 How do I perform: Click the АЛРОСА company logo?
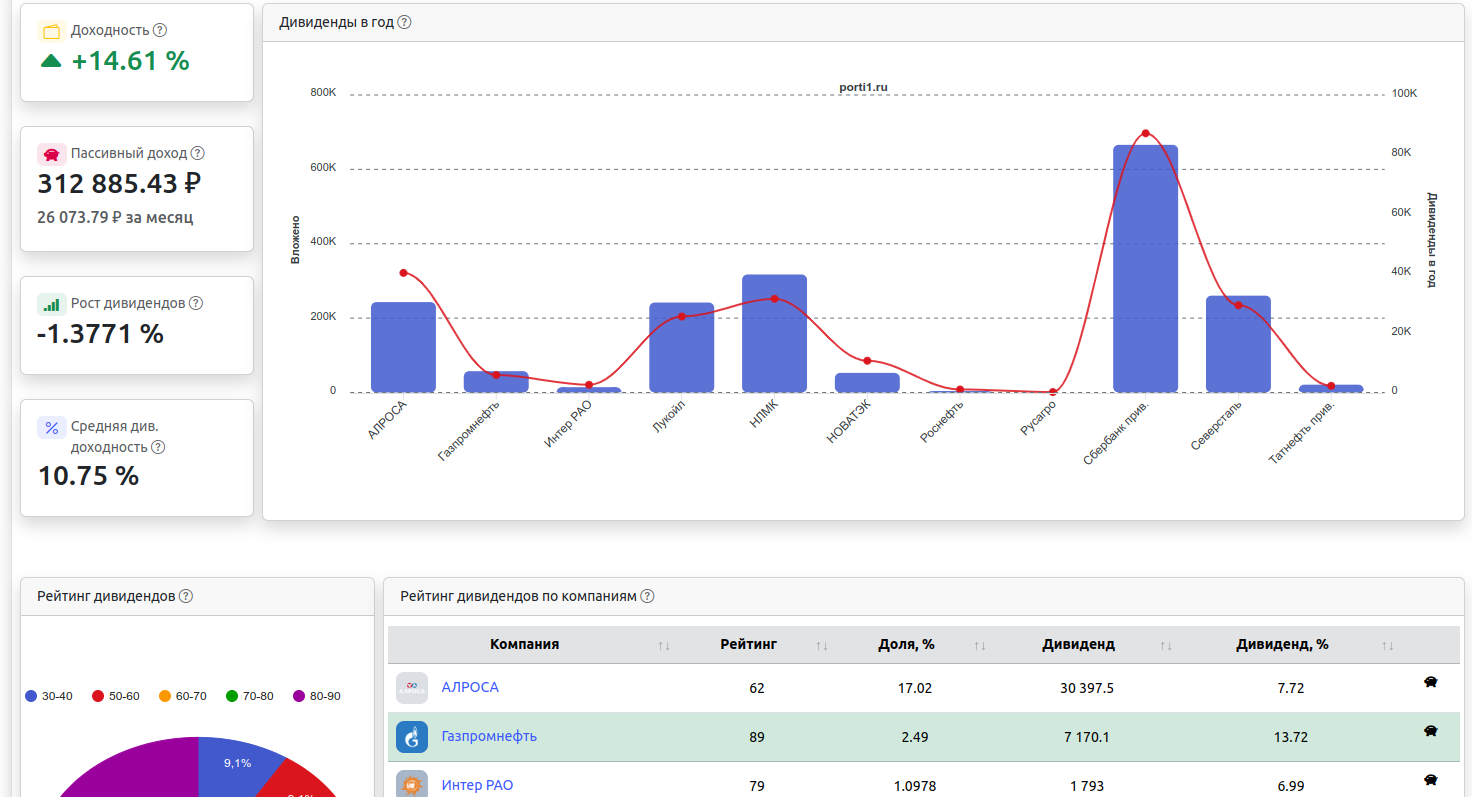click(x=412, y=688)
